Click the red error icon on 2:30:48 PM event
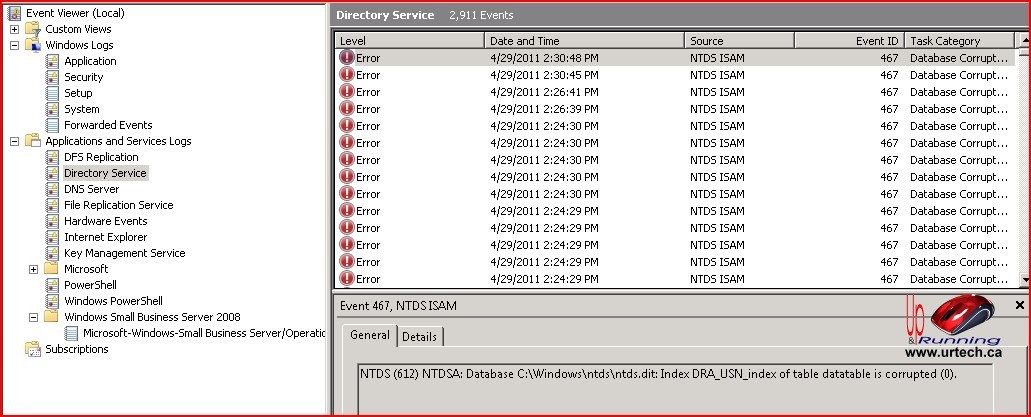This screenshot has width=1031, height=417. click(x=347, y=58)
